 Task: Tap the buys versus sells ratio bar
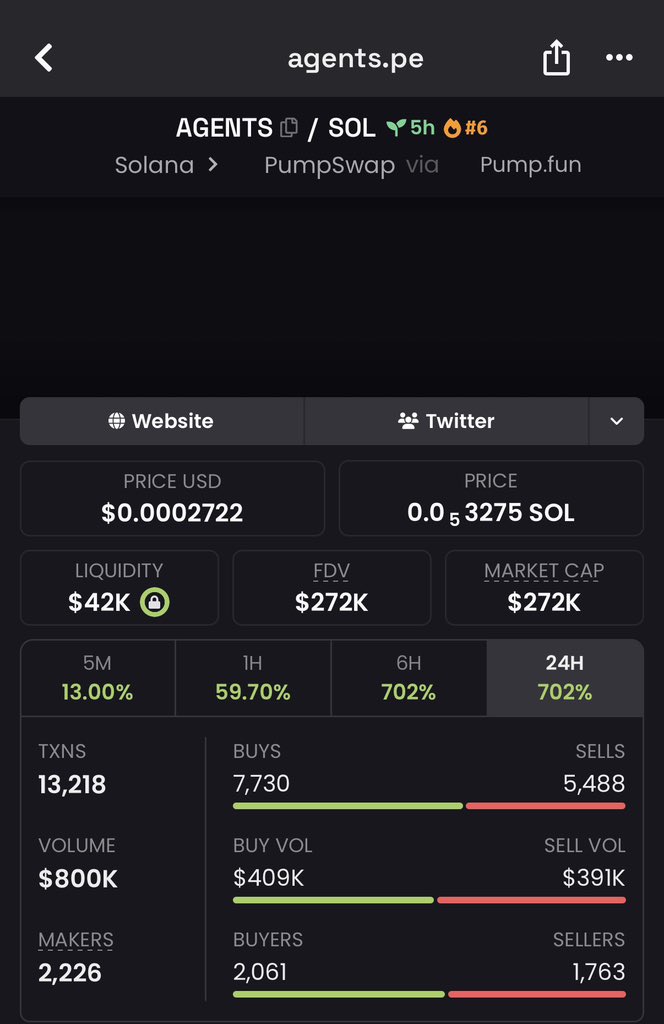[x=429, y=805]
